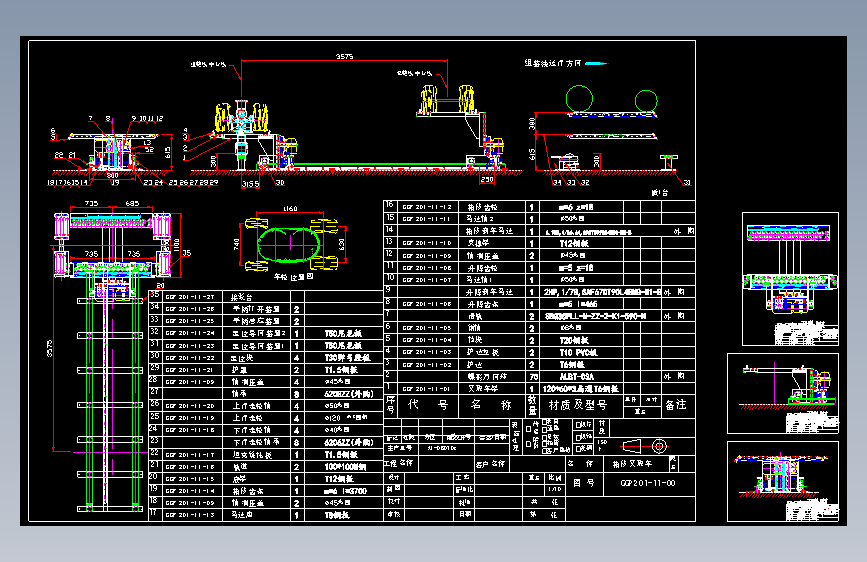Select the 630 dimension right of wheel layout
Viewport: 867px width, 562px height.
click(341, 244)
